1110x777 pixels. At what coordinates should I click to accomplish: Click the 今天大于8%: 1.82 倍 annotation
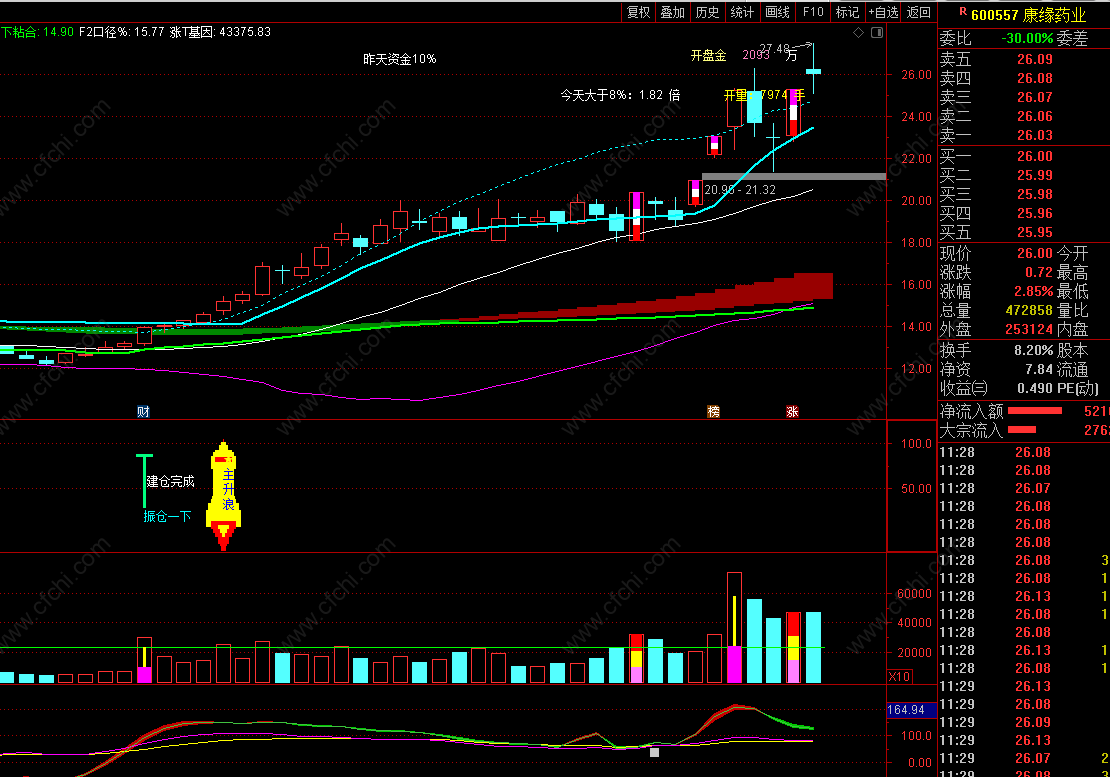pyautogui.click(x=620, y=95)
